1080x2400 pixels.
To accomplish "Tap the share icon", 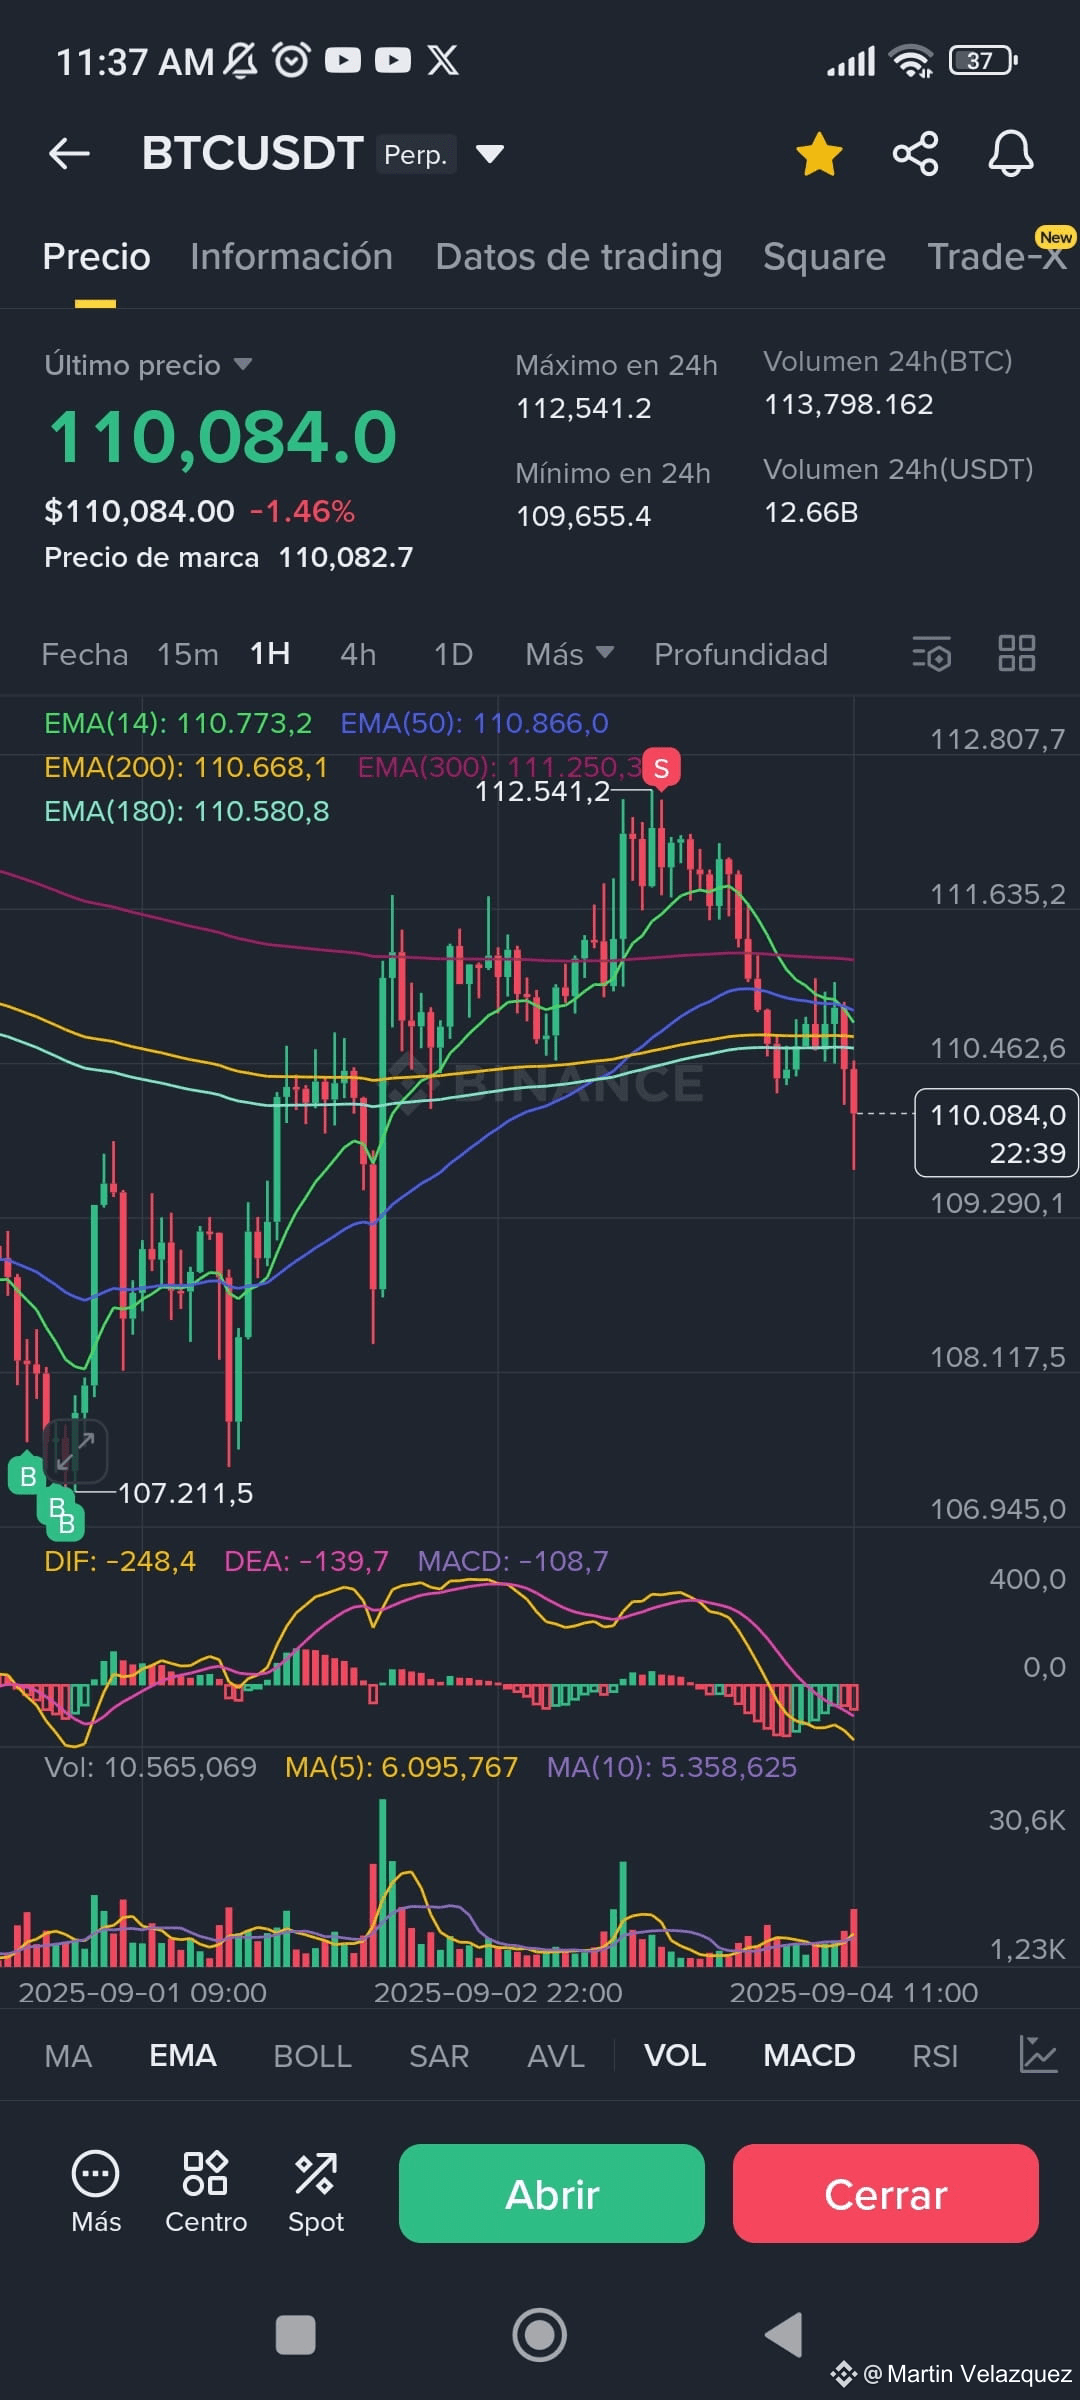I will [915, 154].
